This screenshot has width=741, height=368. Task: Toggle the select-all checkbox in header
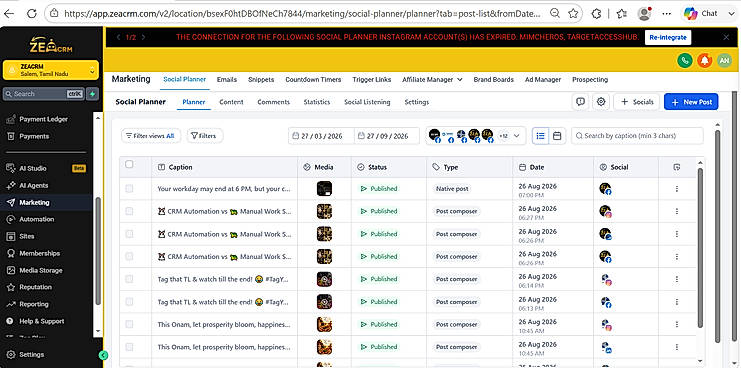click(x=129, y=164)
